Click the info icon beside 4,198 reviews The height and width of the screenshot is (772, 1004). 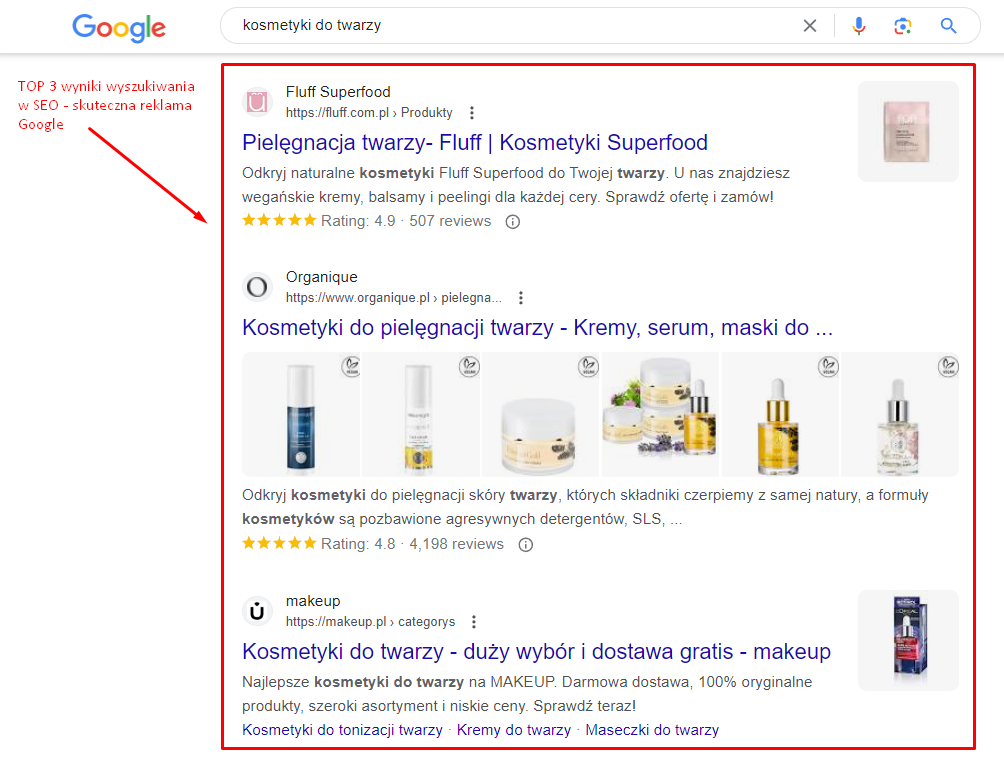click(525, 545)
